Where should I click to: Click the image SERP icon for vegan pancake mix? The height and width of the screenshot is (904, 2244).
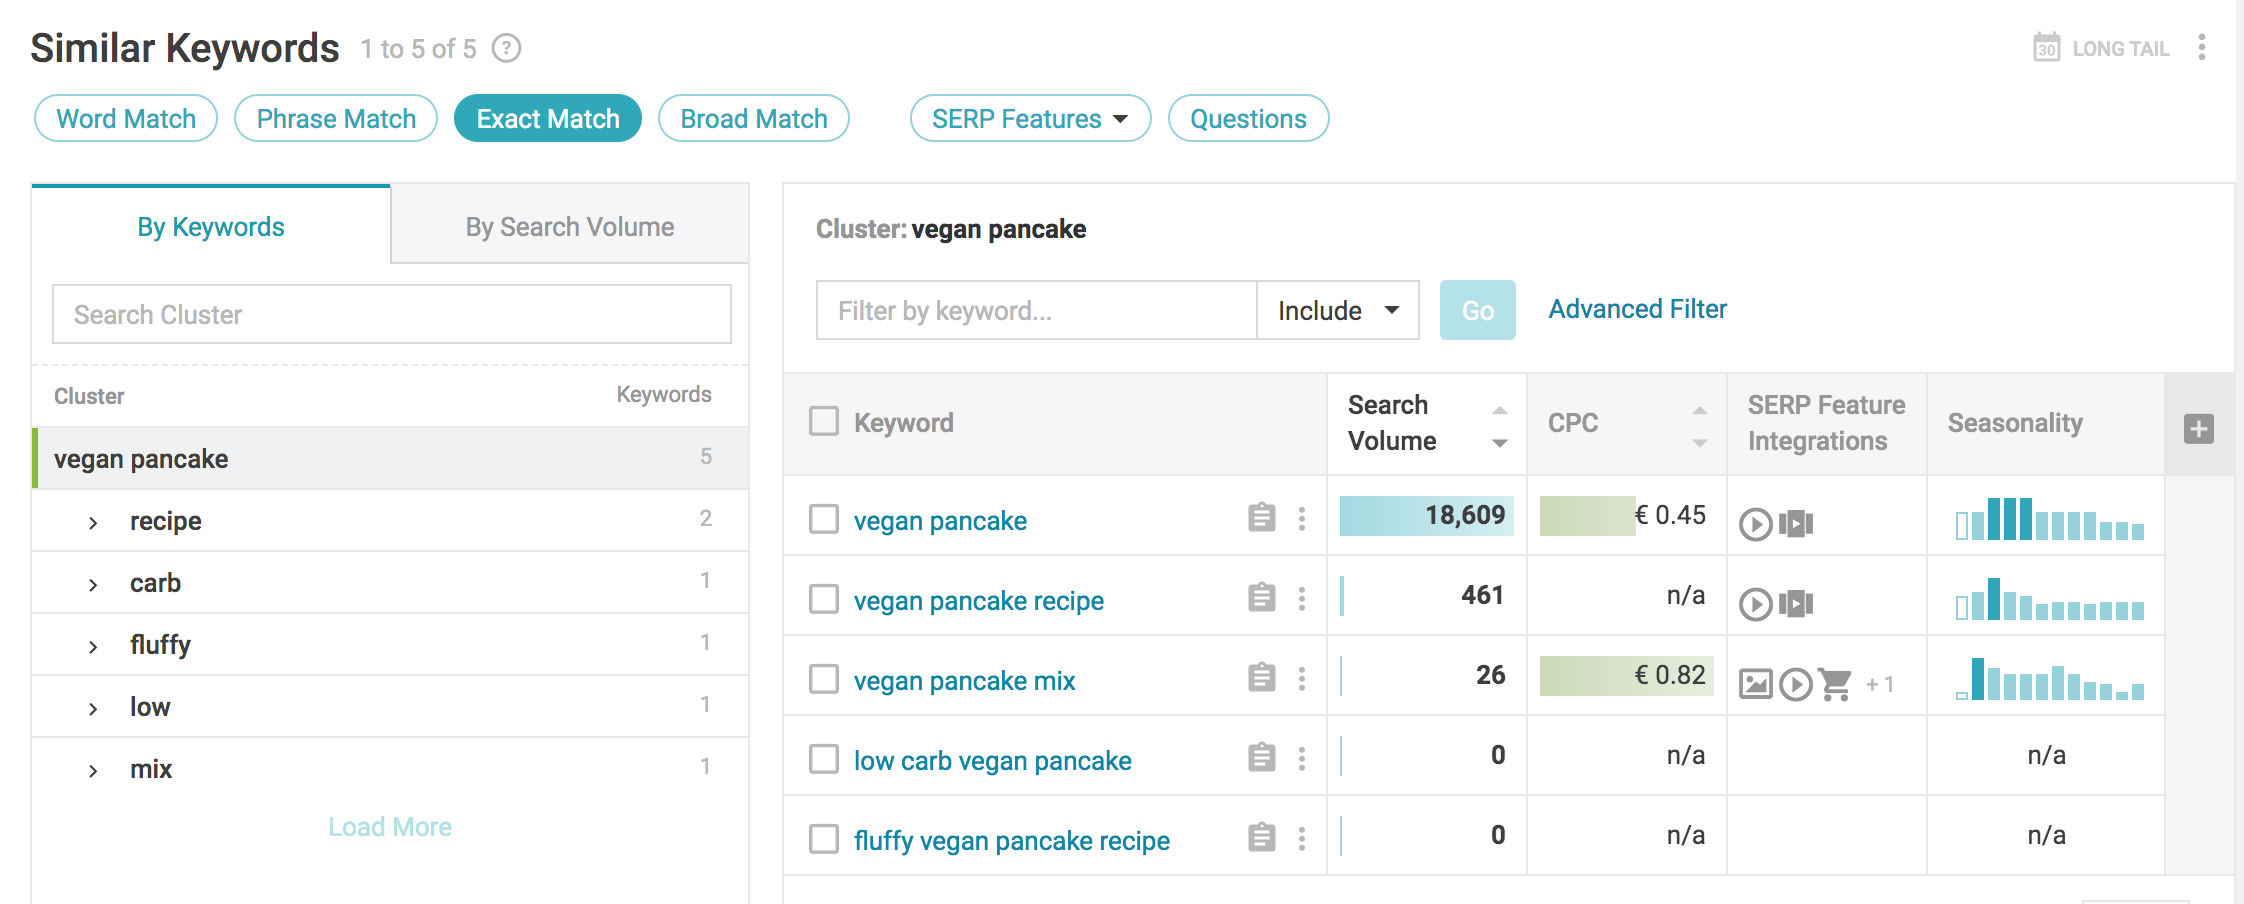pos(1755,684)
